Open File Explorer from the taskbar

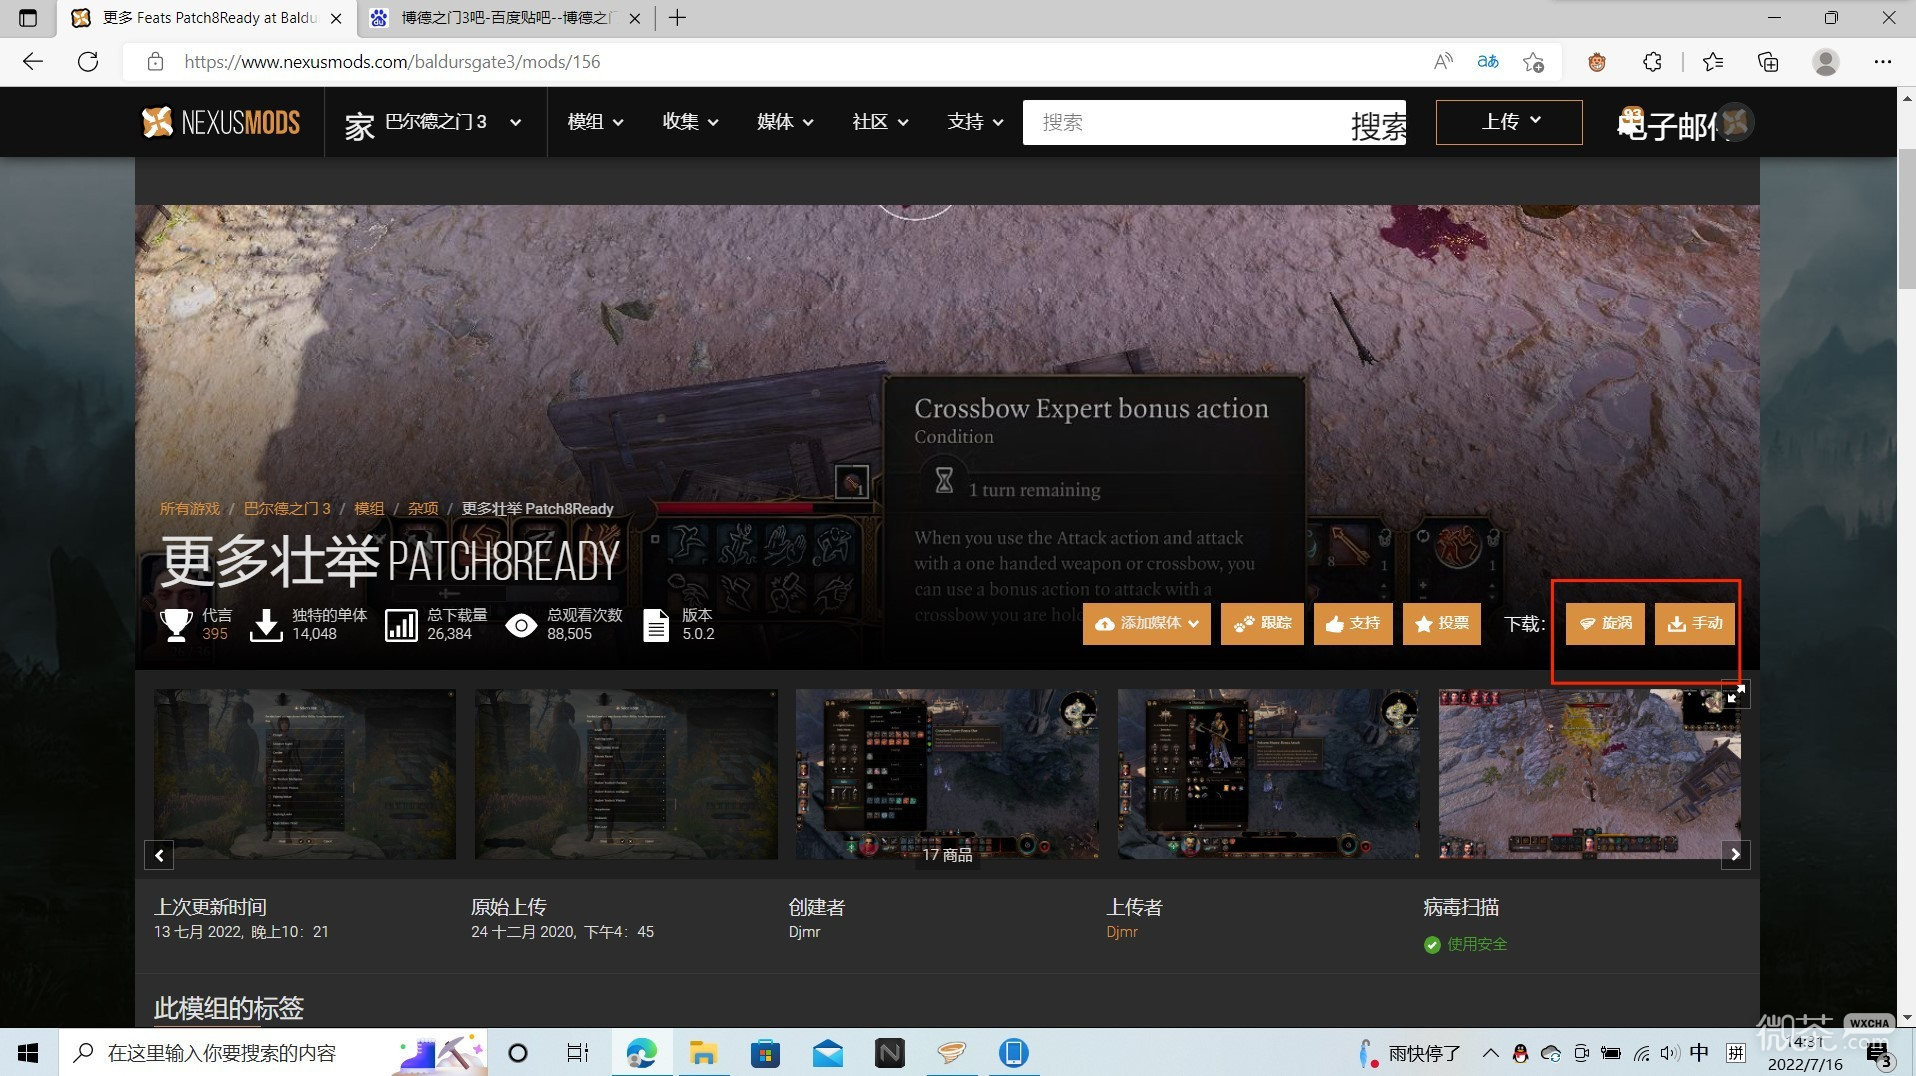(x=703, y=1053)
